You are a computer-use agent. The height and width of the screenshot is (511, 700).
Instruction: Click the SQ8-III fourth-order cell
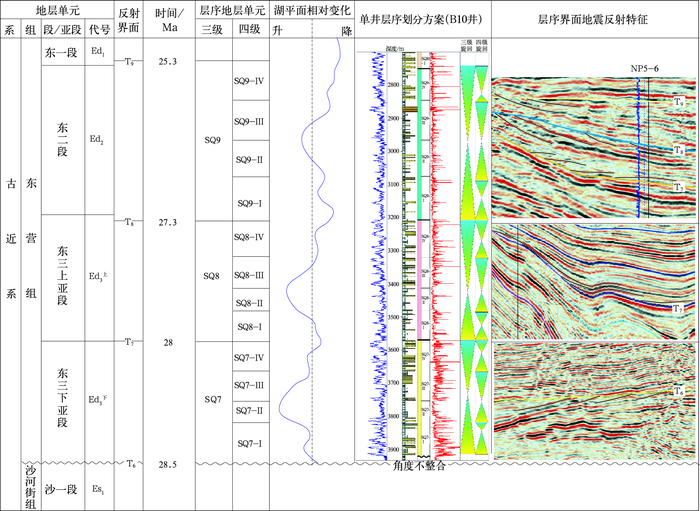point(248,275)
